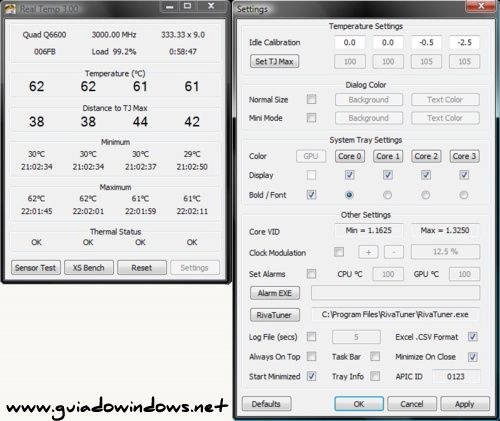
Task: Enable the Tray Info checkbox
Action: click(375, 376)
